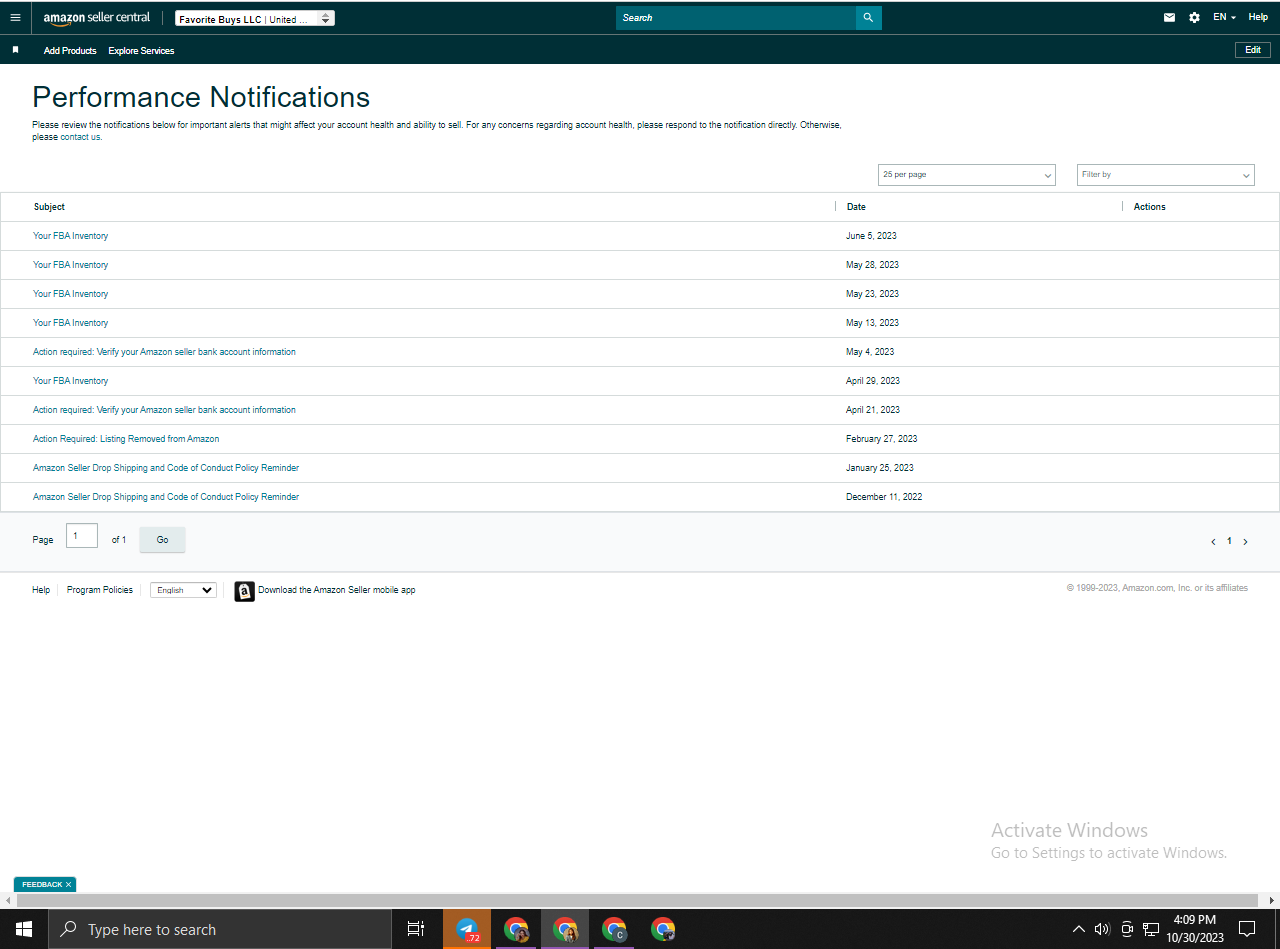The height and width of the screenshot is (949, 1280).
Task: Click the Windows taskbar search box
Action: 220,929
